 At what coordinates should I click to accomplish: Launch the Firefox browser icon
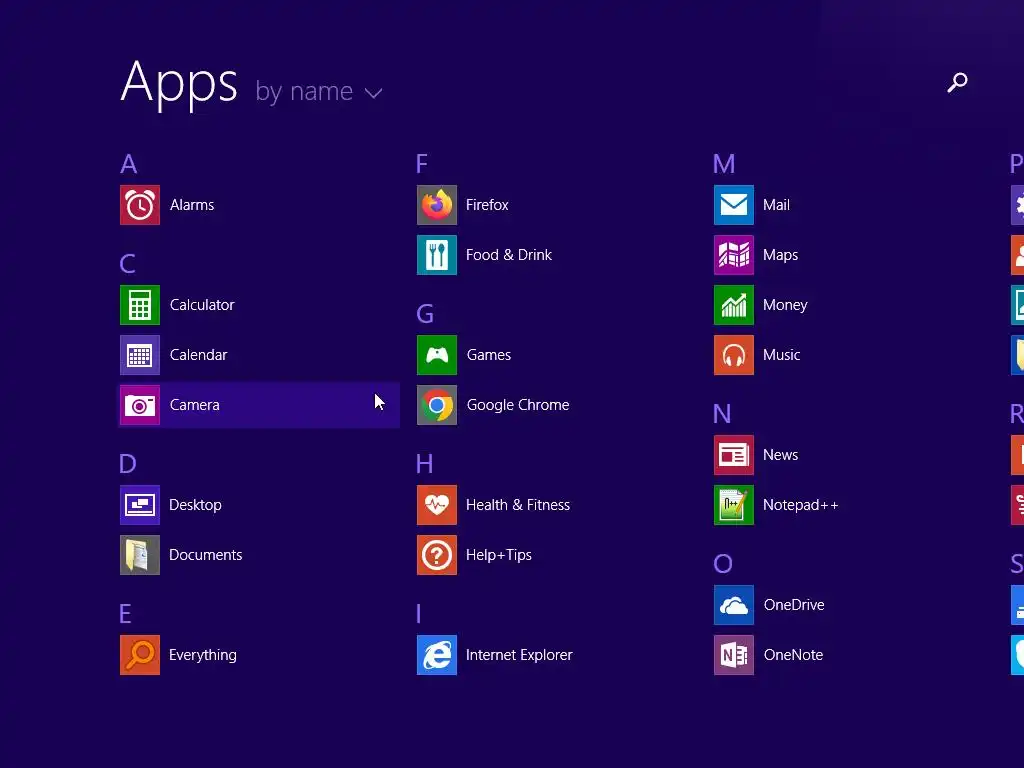point(437,205)
